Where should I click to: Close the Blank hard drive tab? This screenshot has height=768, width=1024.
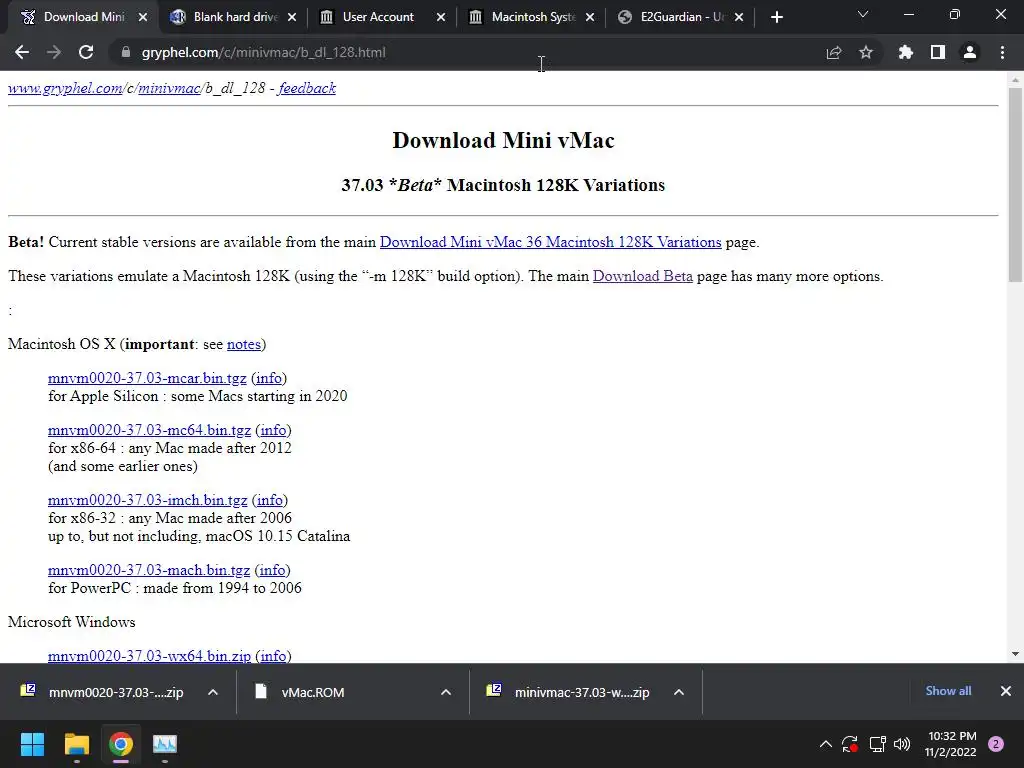coord(292,17)
